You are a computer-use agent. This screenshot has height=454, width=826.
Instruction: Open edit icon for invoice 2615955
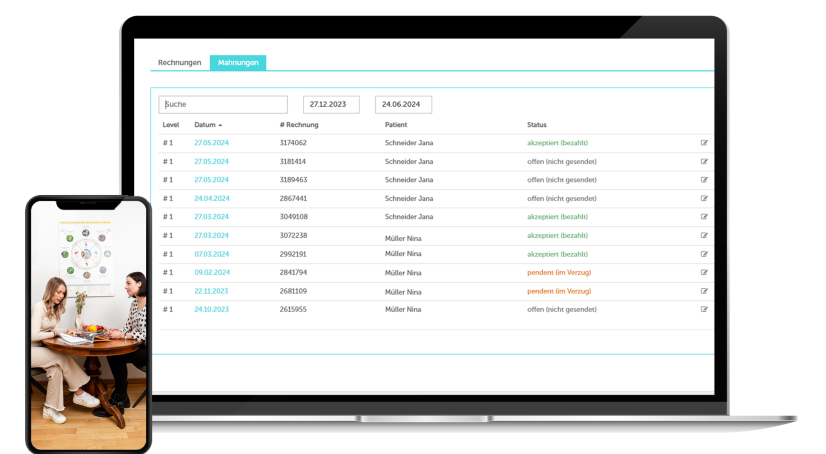704,309
